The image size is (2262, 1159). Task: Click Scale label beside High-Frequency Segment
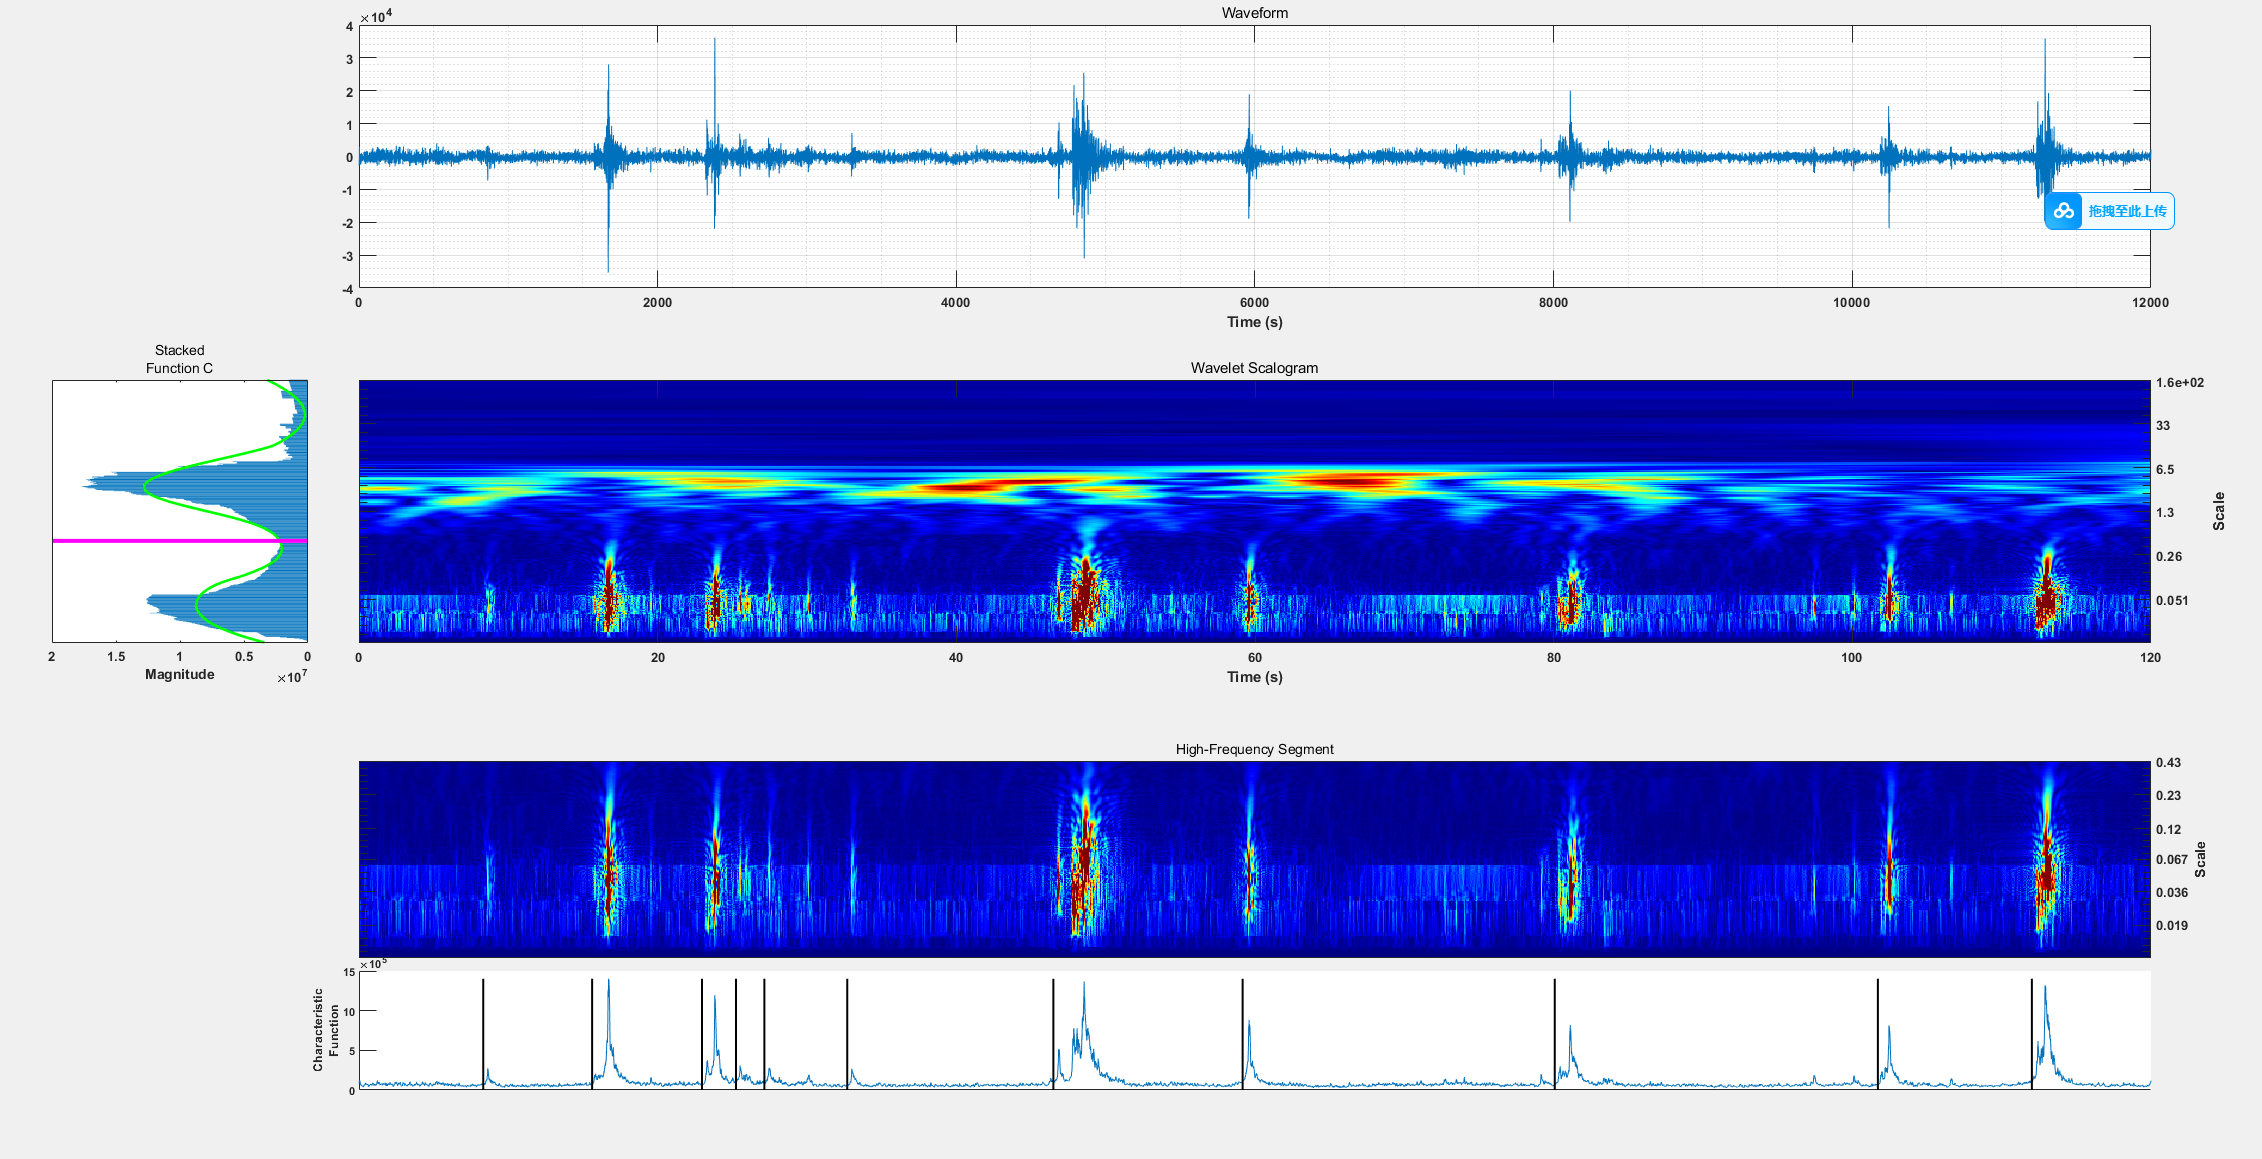point(2200,859)
